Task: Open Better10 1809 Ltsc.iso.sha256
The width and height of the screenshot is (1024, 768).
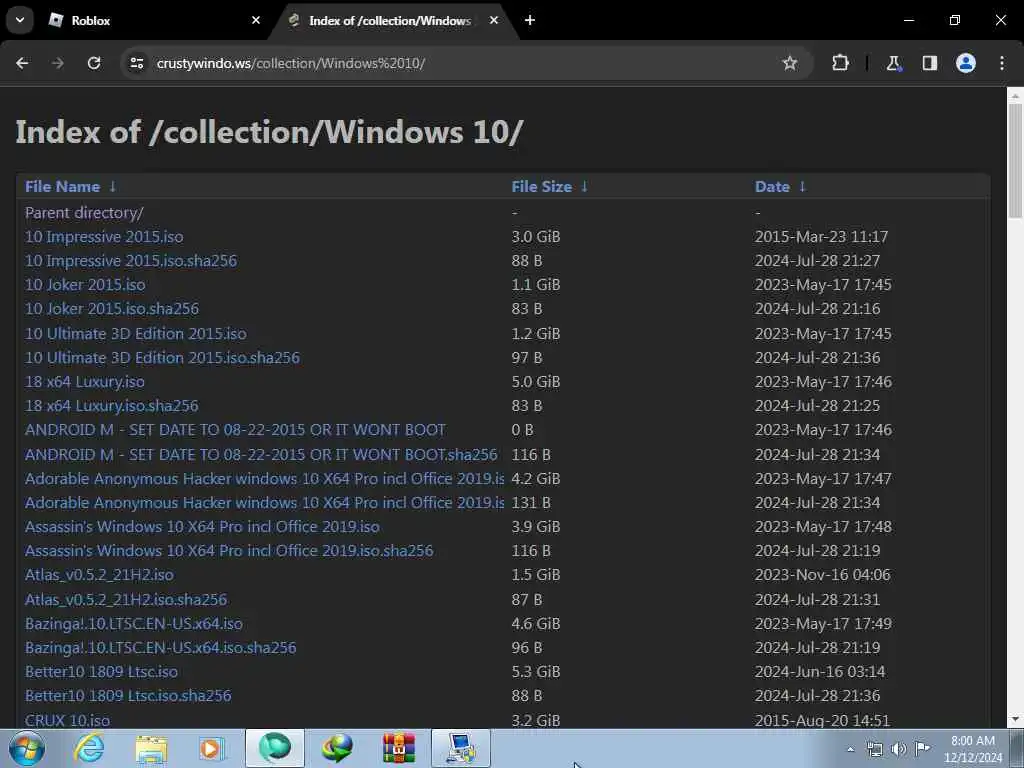Action: (x=128, y=696)
